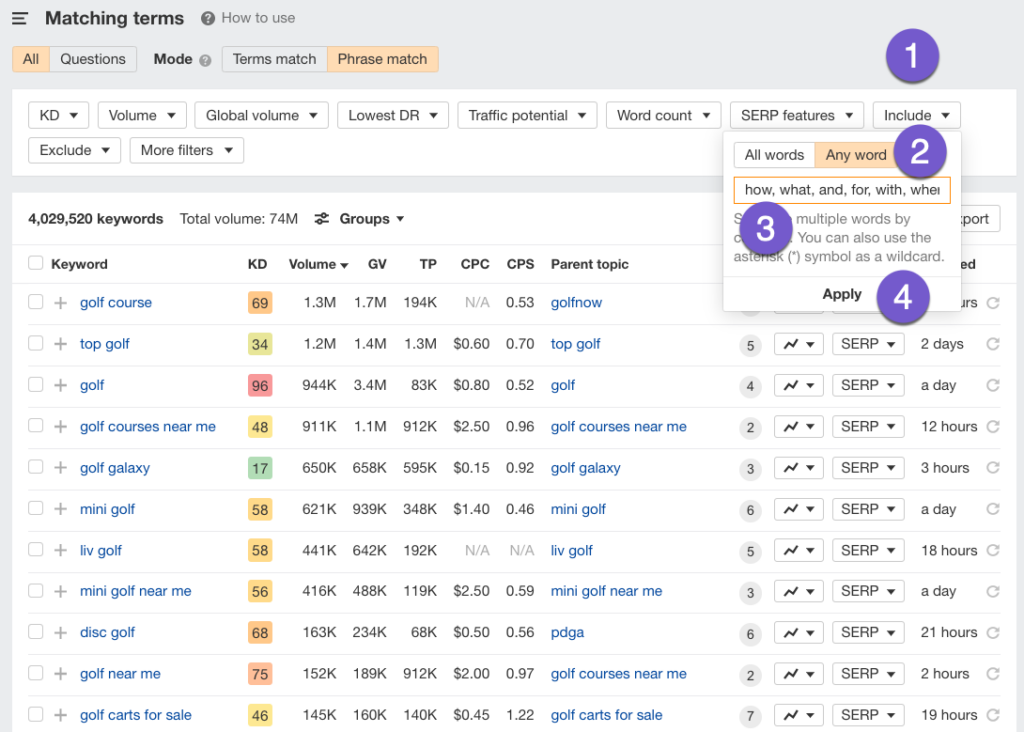Open the Word count filter dropdown
This screenshot has height=732, width=1024.
(664, 116)
